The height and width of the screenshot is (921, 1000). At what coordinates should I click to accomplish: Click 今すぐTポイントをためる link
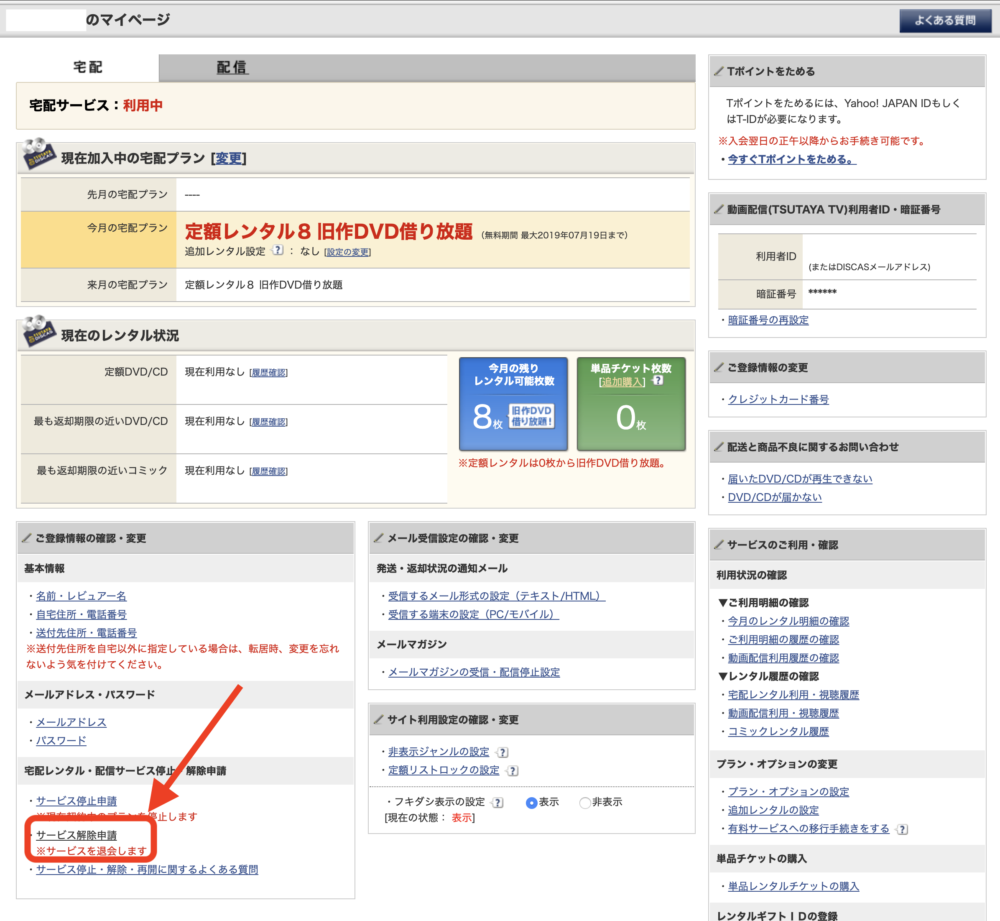coord(791,159)
